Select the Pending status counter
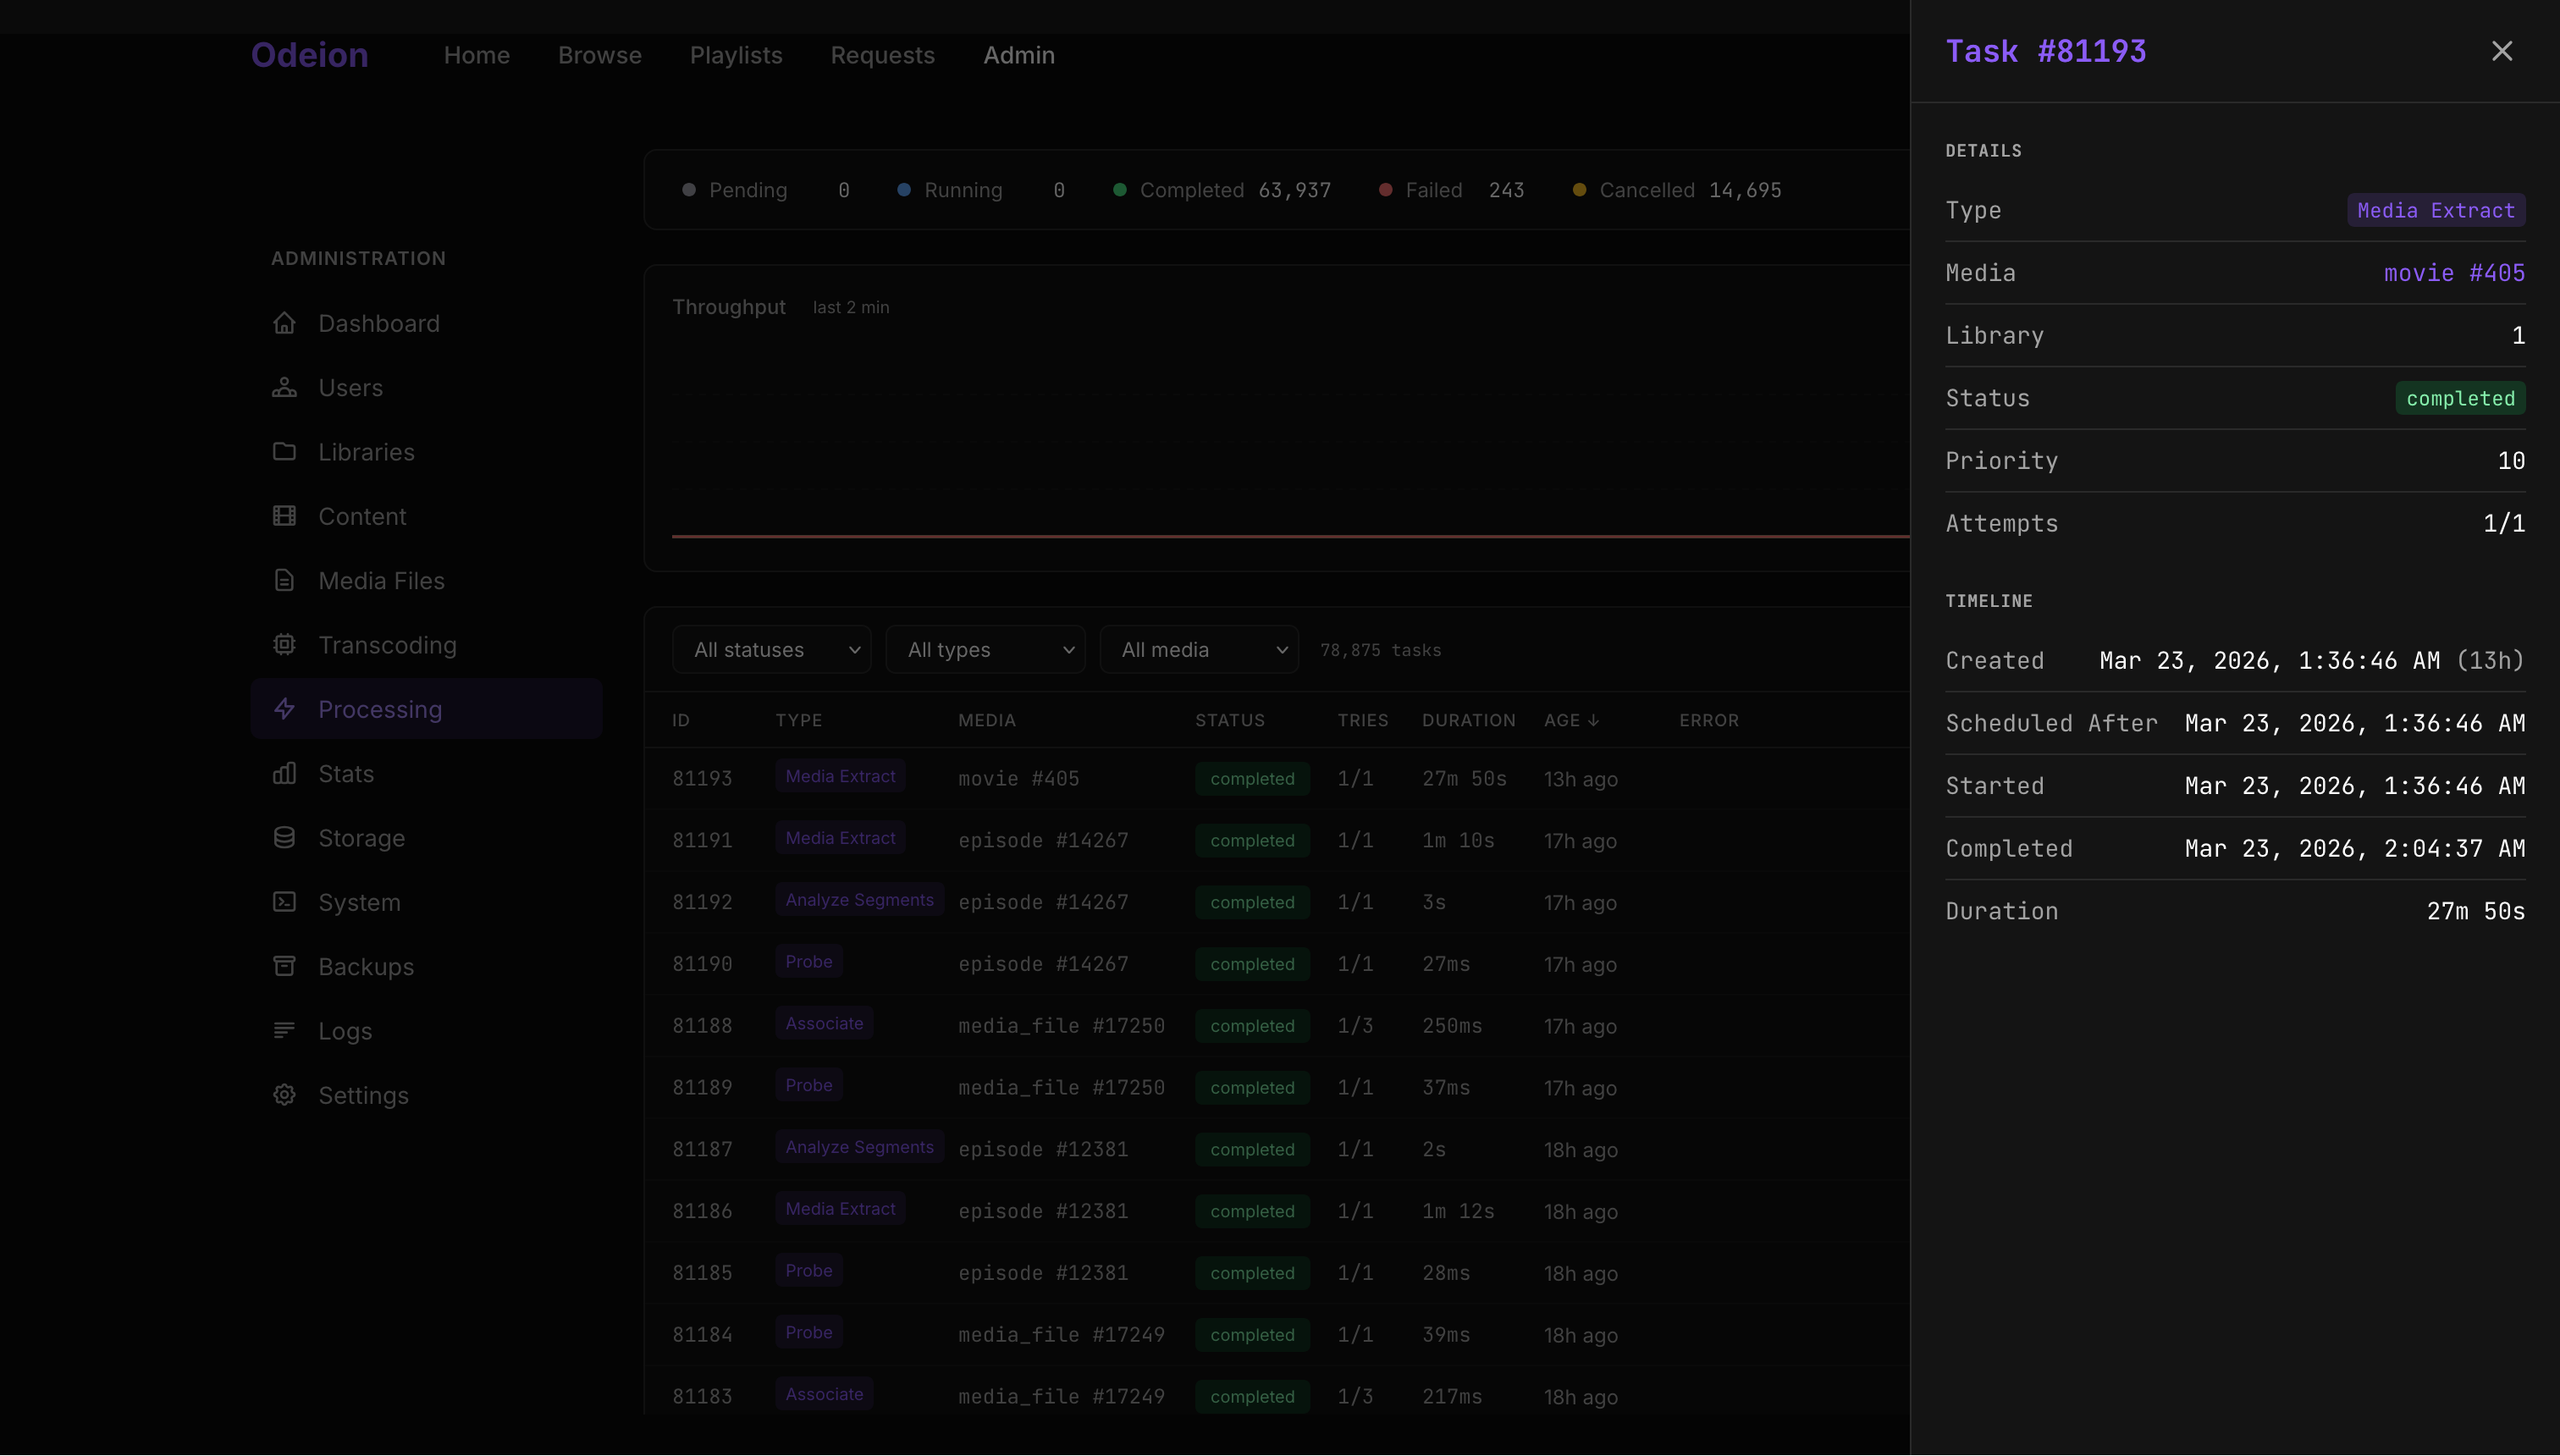This screenshot has width=2560, height=1456. coord(766,190)
